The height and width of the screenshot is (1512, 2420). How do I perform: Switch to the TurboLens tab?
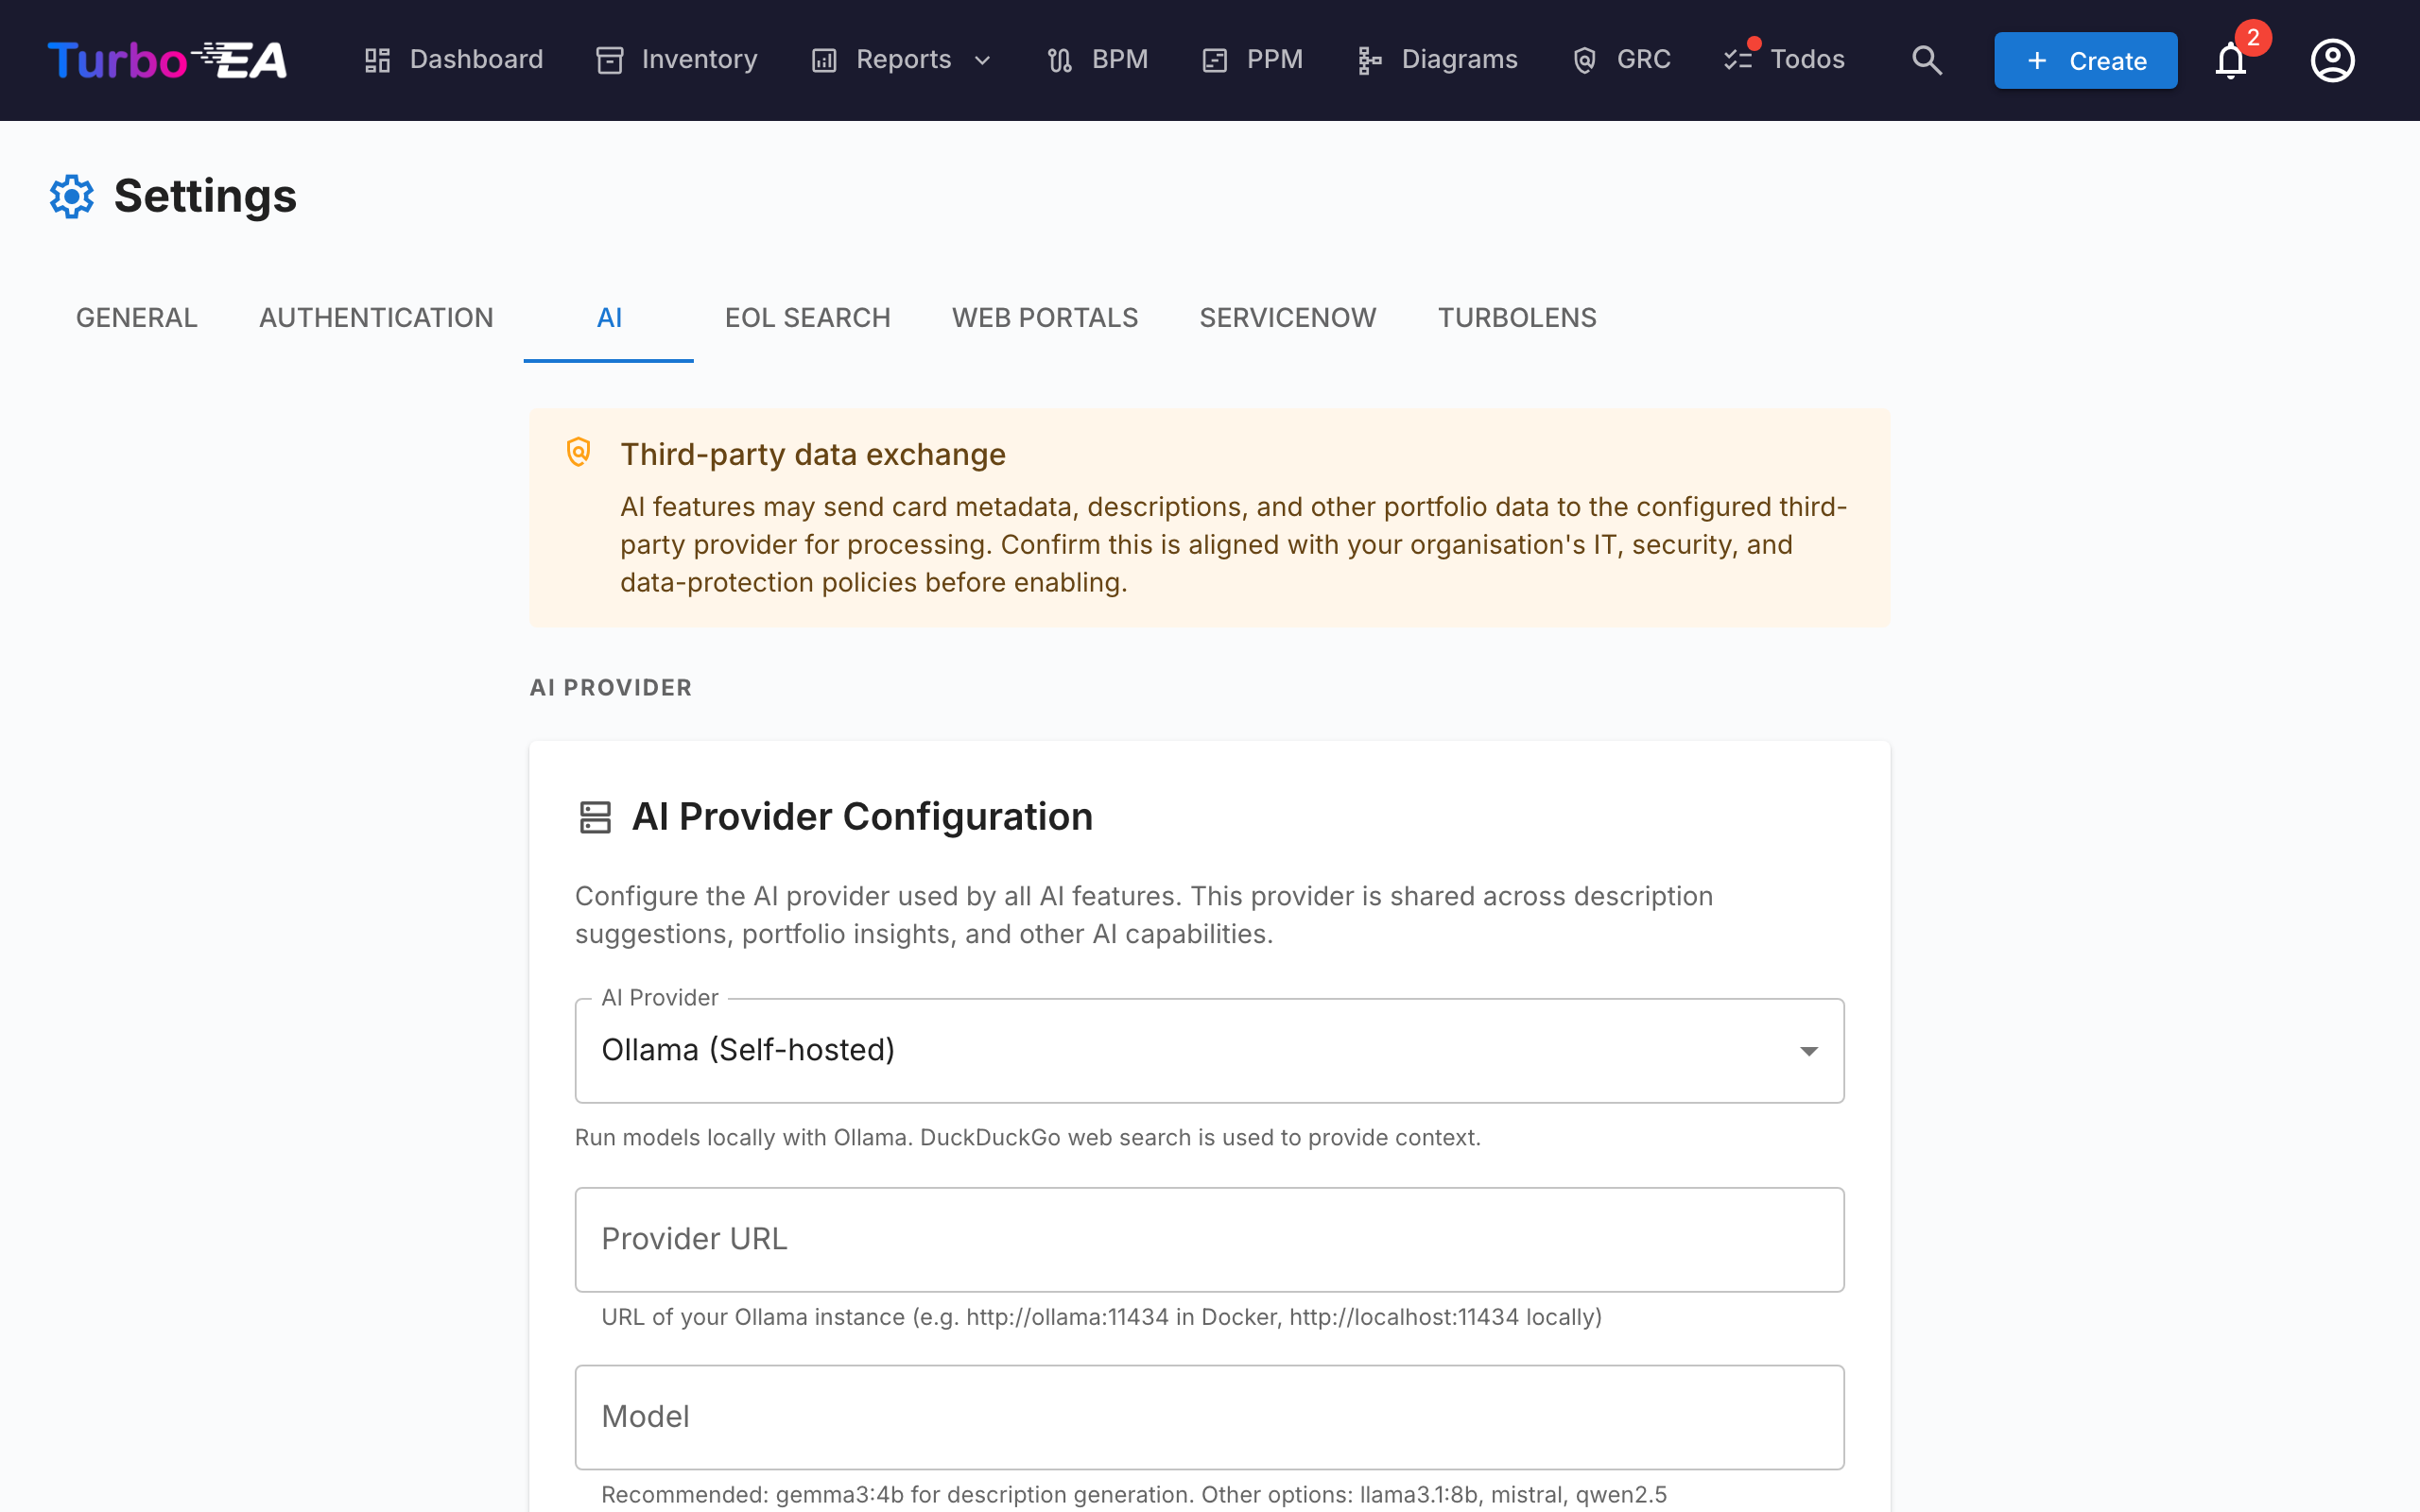[1517, 318]
